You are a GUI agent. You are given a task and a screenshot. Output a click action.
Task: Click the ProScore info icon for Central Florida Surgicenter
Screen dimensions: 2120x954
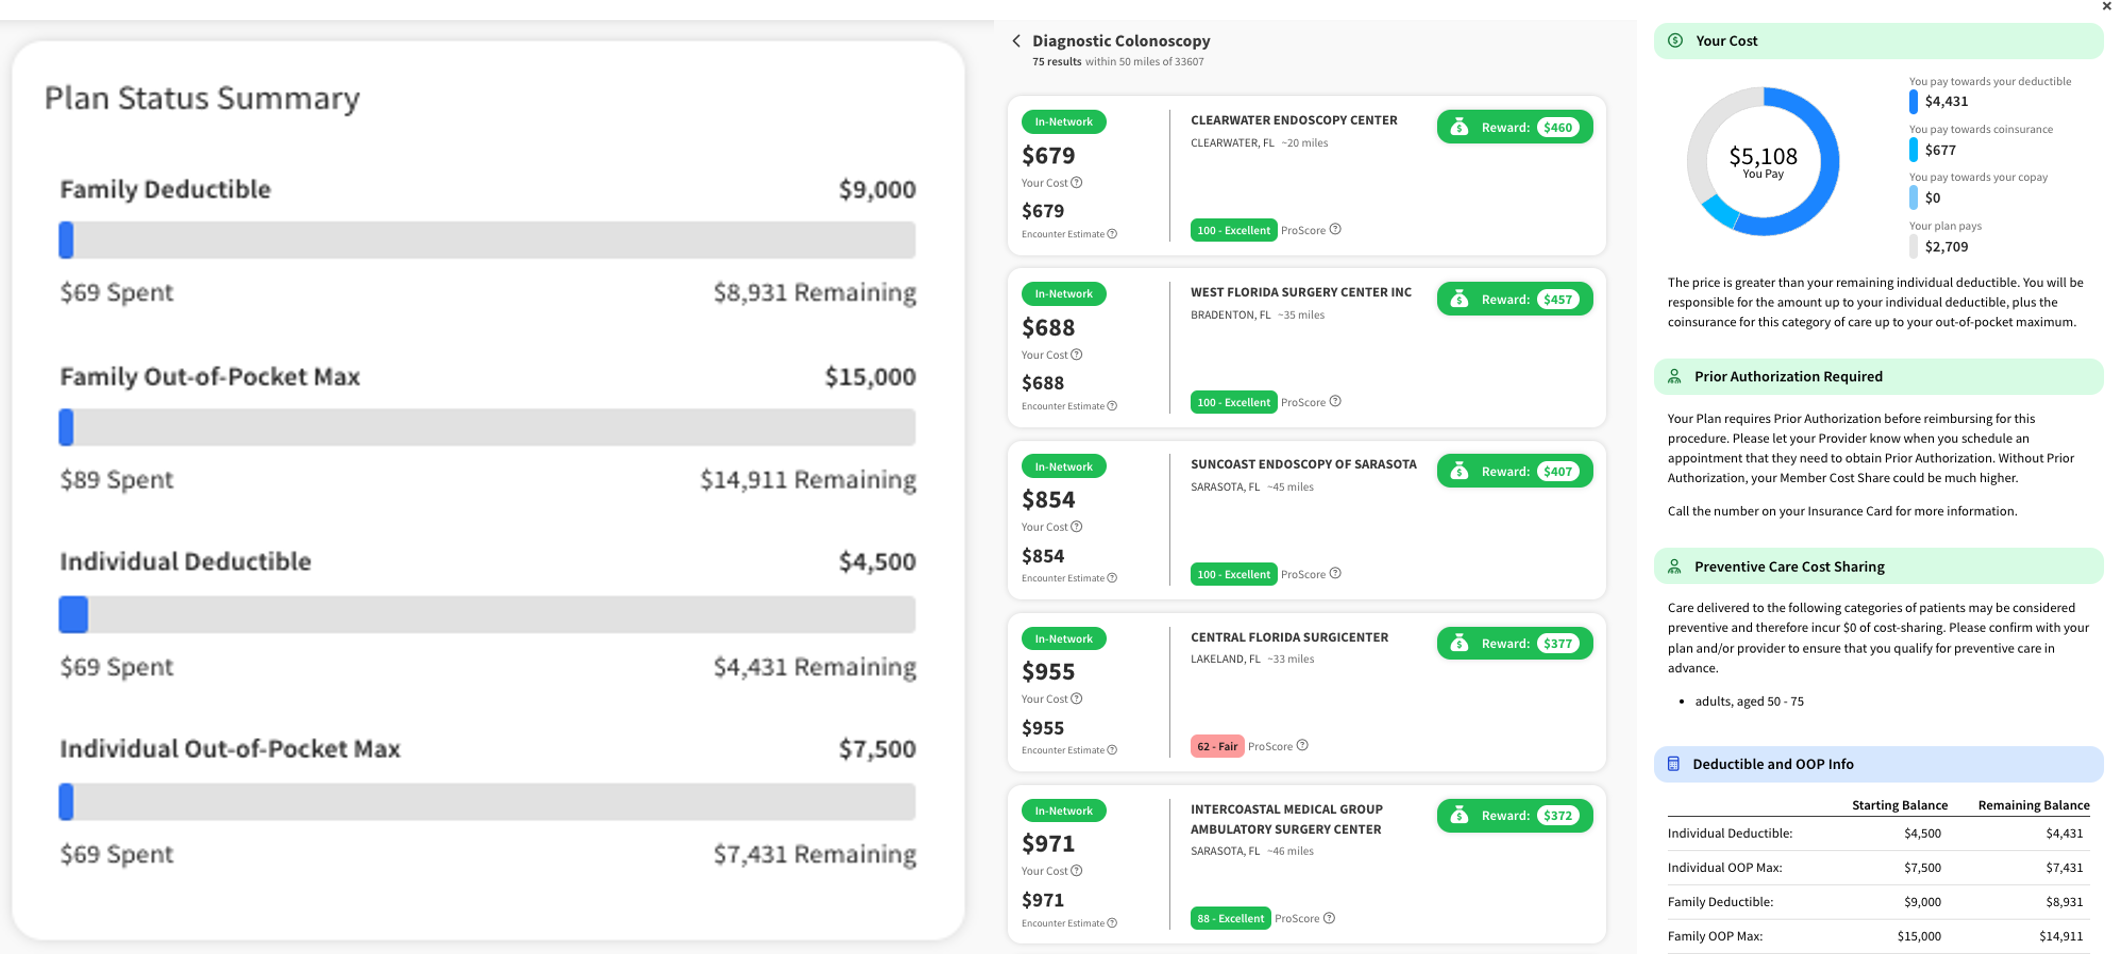(x=1302, y=746)
